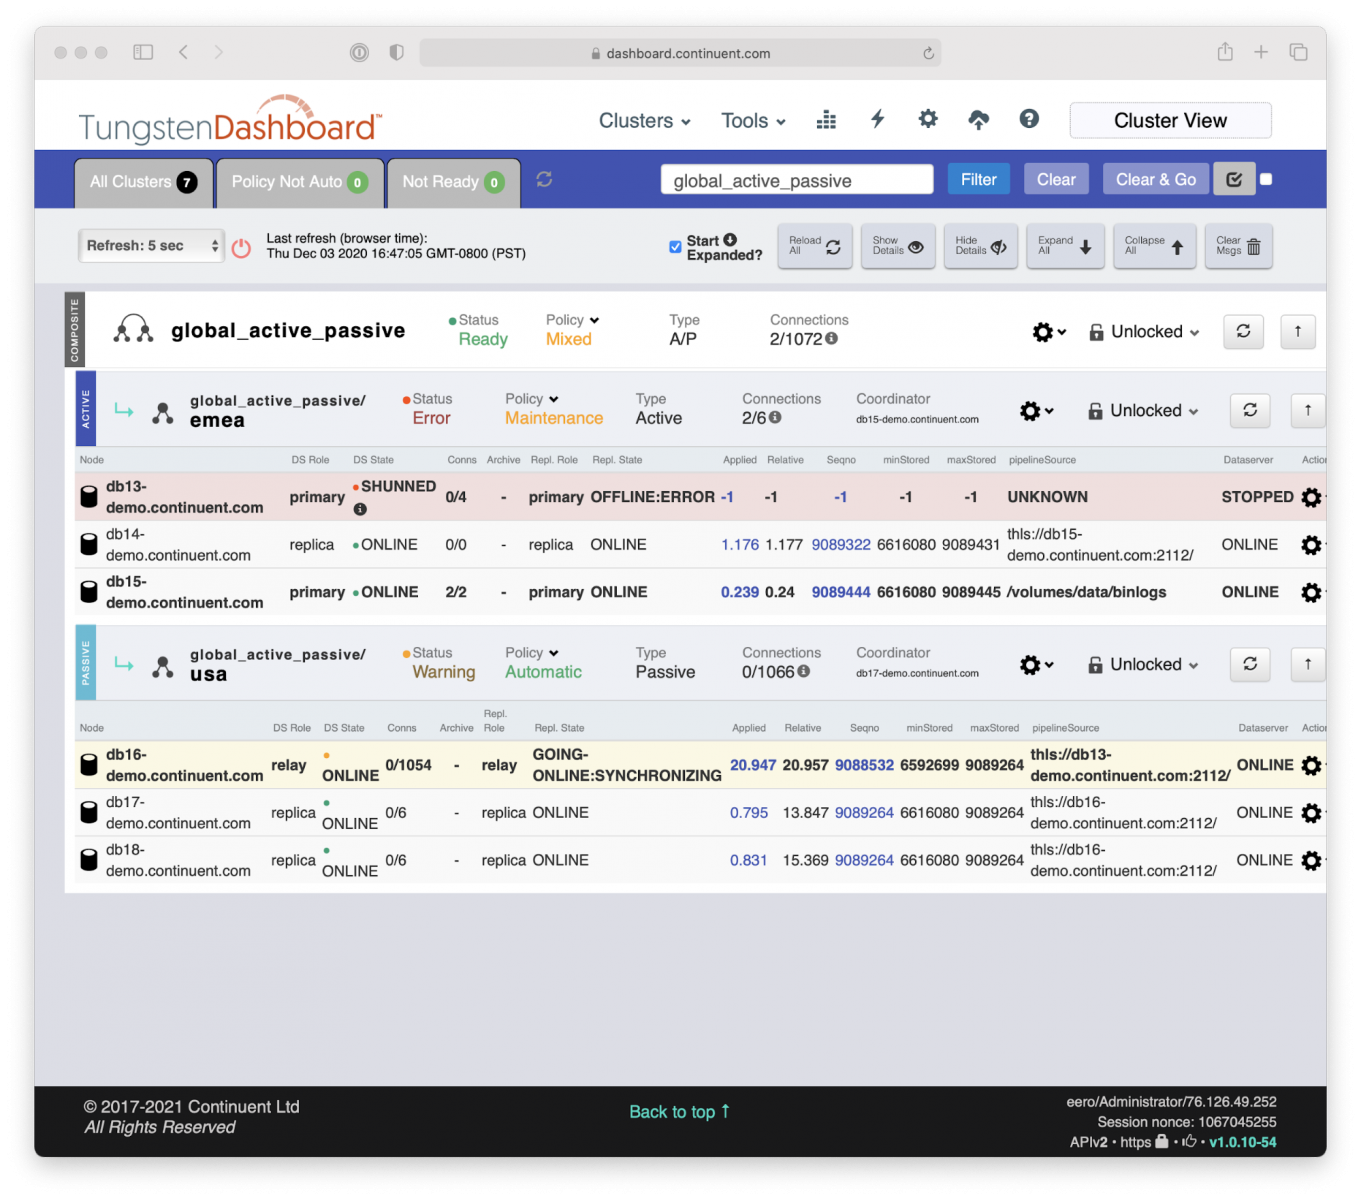Screen dimensions: 1361x1200
Task: Toggle the Start Expanded checkbox
Action: [x=675, y=246]
